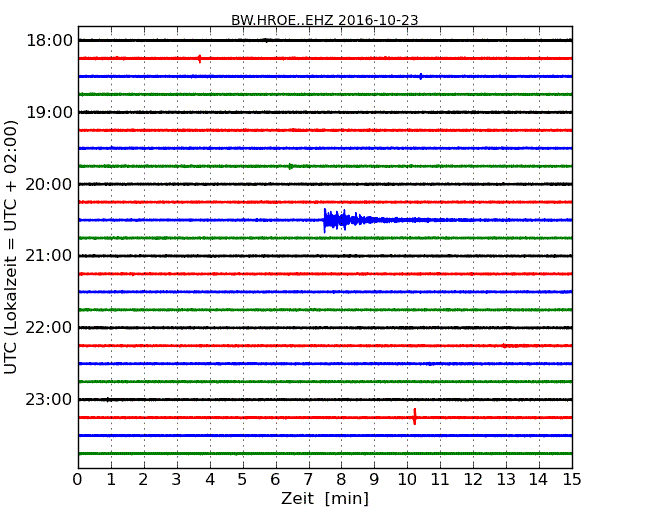
Task: Click the x-axis tick label 1
Action: coord(111,479)
